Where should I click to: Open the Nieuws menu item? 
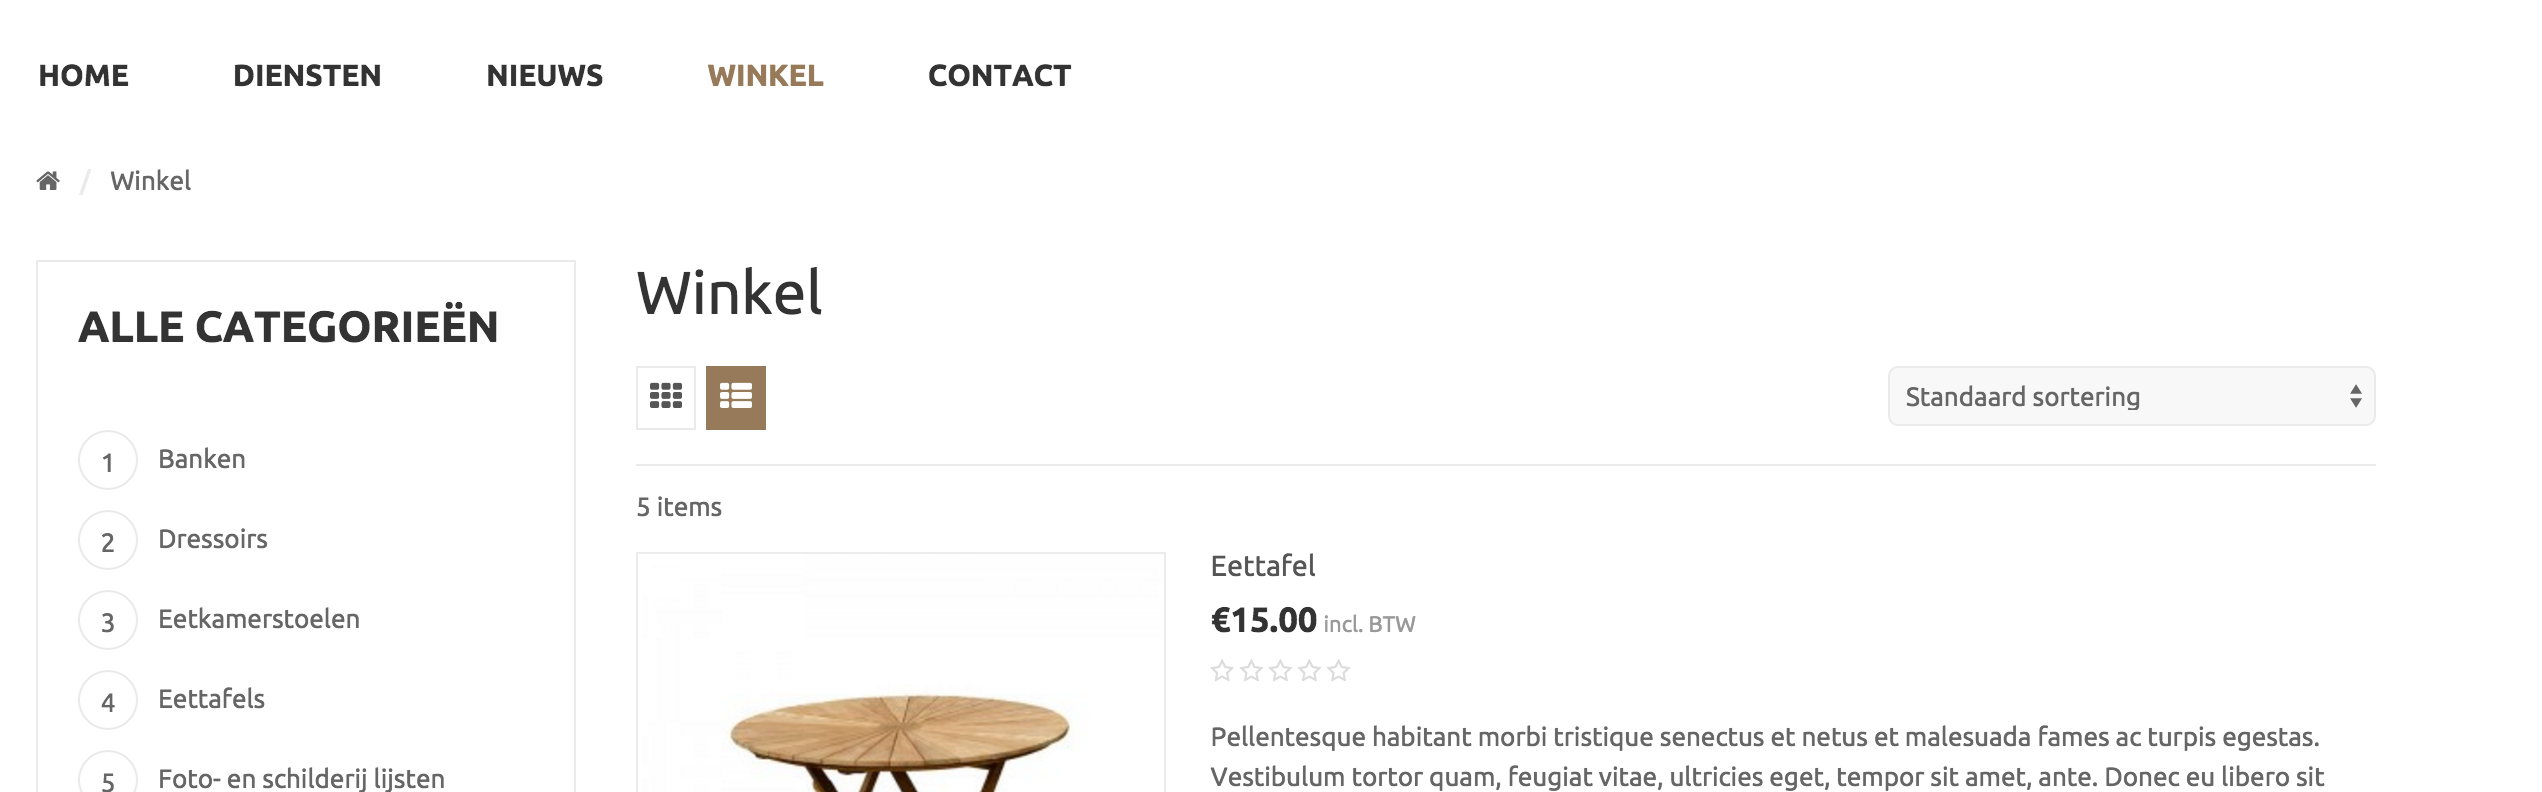point(545,76)
